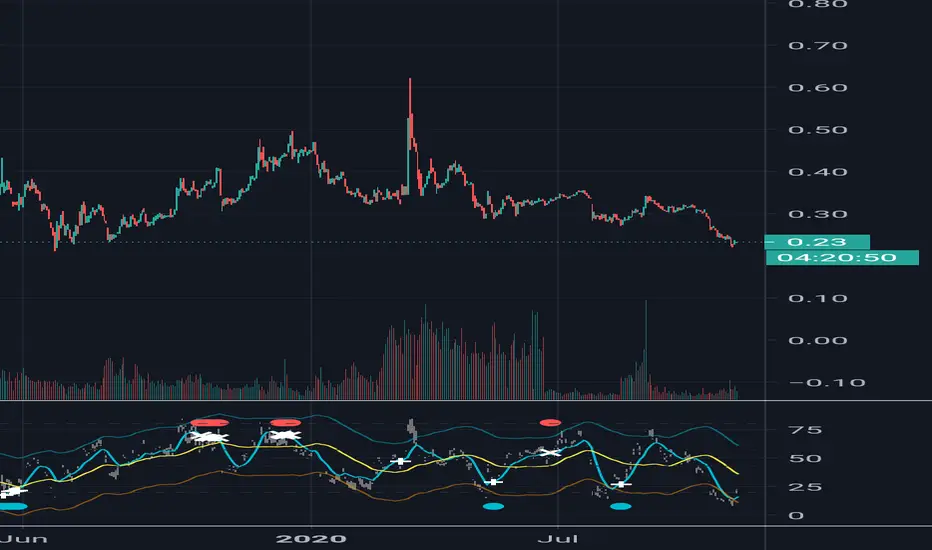
Task: Click the -0.10 price axis label
Action: pyautogui.click(x=827, y=383)
